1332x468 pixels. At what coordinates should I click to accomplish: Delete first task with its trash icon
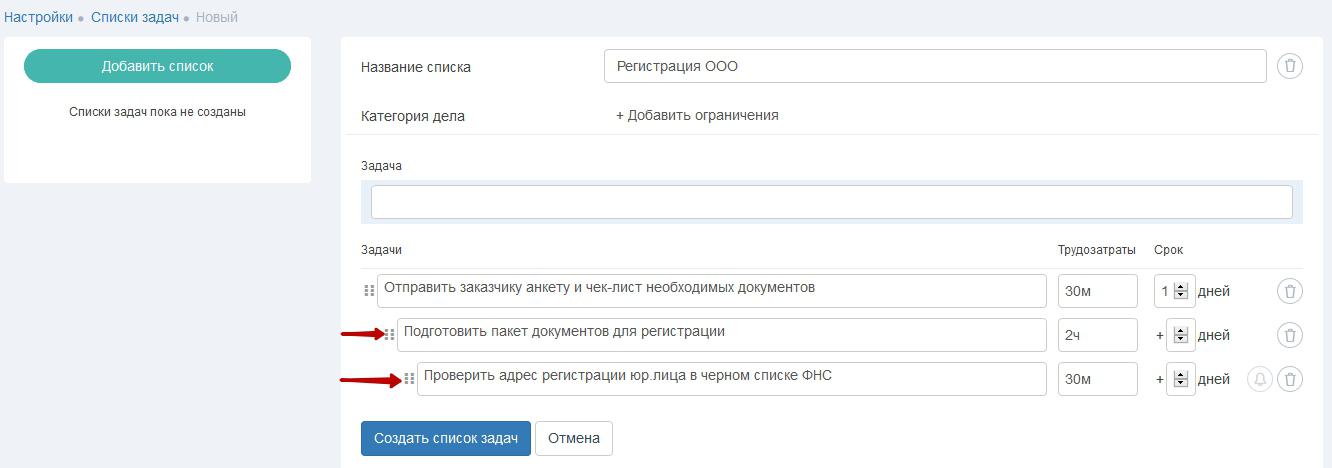coord(1290,291)
